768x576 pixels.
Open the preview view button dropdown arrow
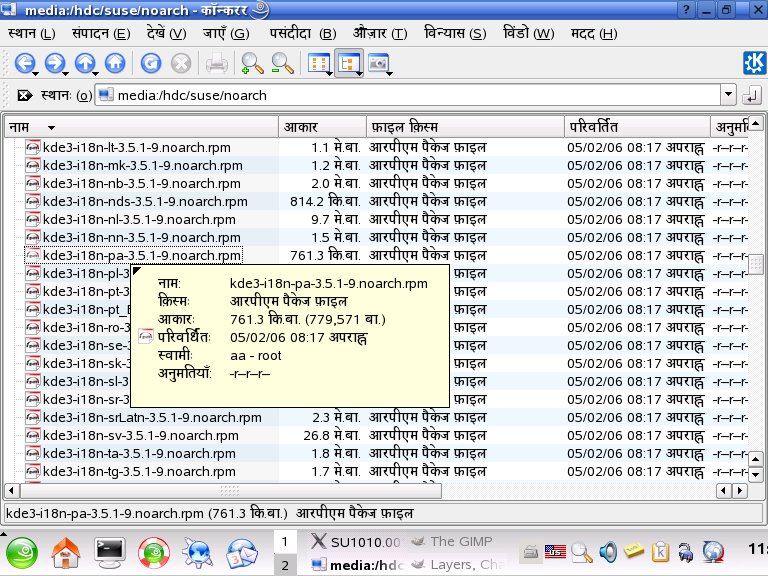click(x=390, y=73)
